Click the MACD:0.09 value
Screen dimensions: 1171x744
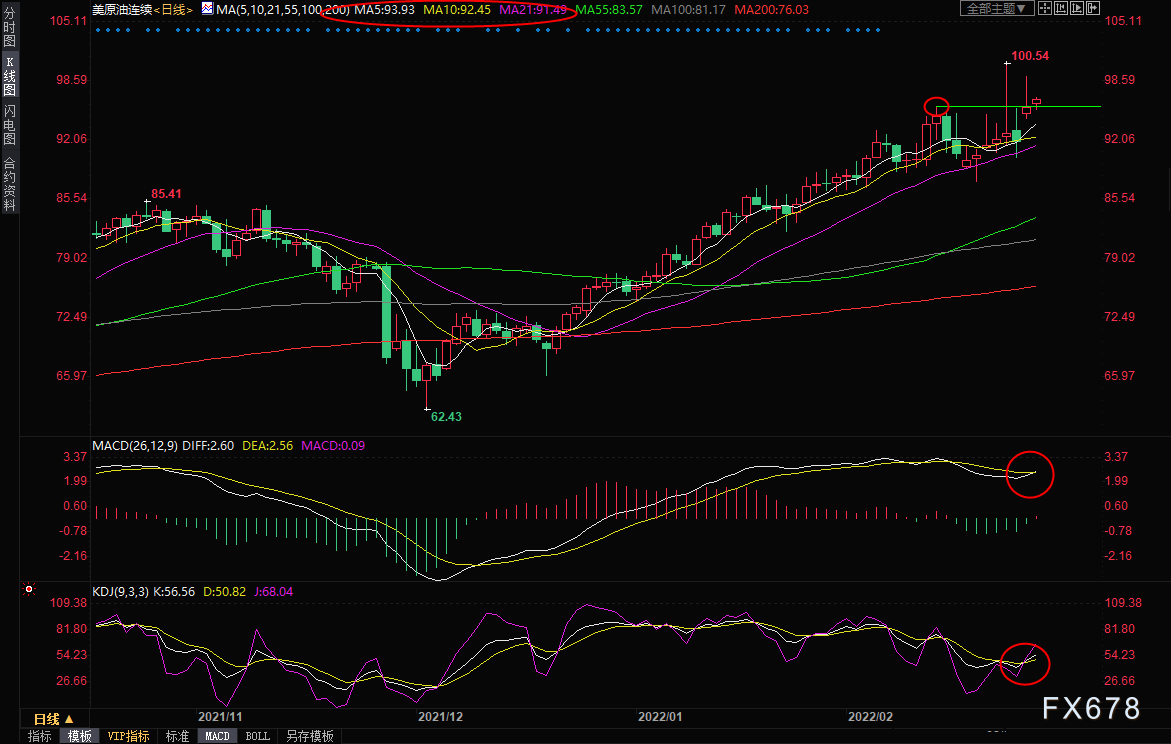pyautogui.click(x=333, y=446)
